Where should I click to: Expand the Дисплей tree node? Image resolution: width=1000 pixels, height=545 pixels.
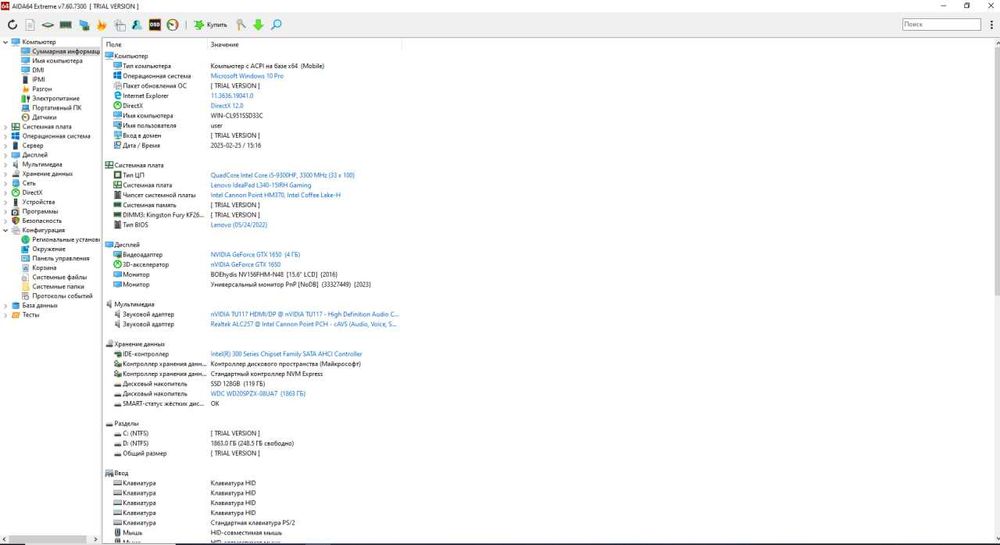(x=6, y=155)
